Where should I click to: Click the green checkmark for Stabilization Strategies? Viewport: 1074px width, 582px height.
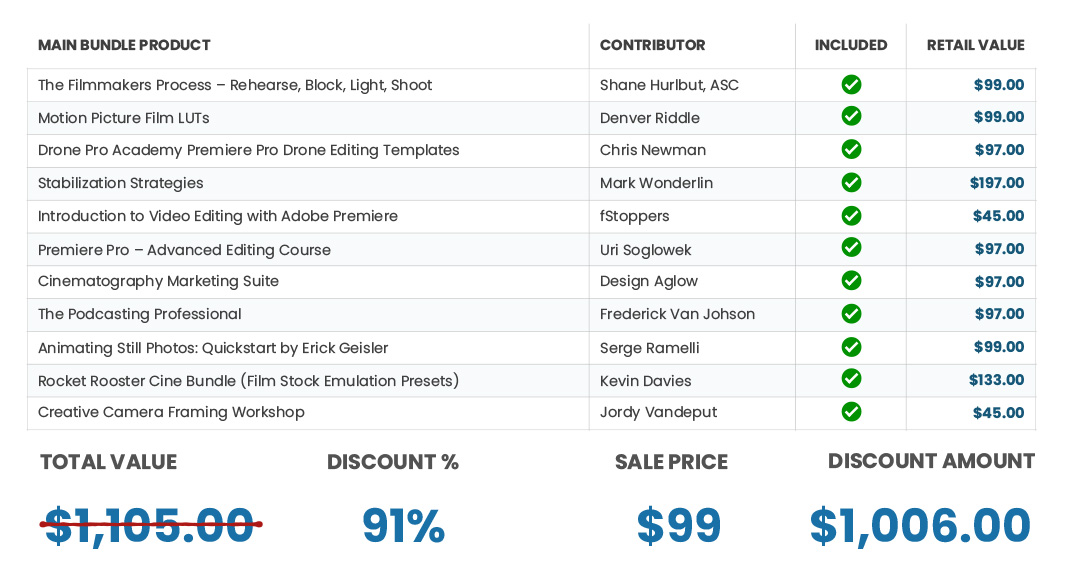coord(851,183)
